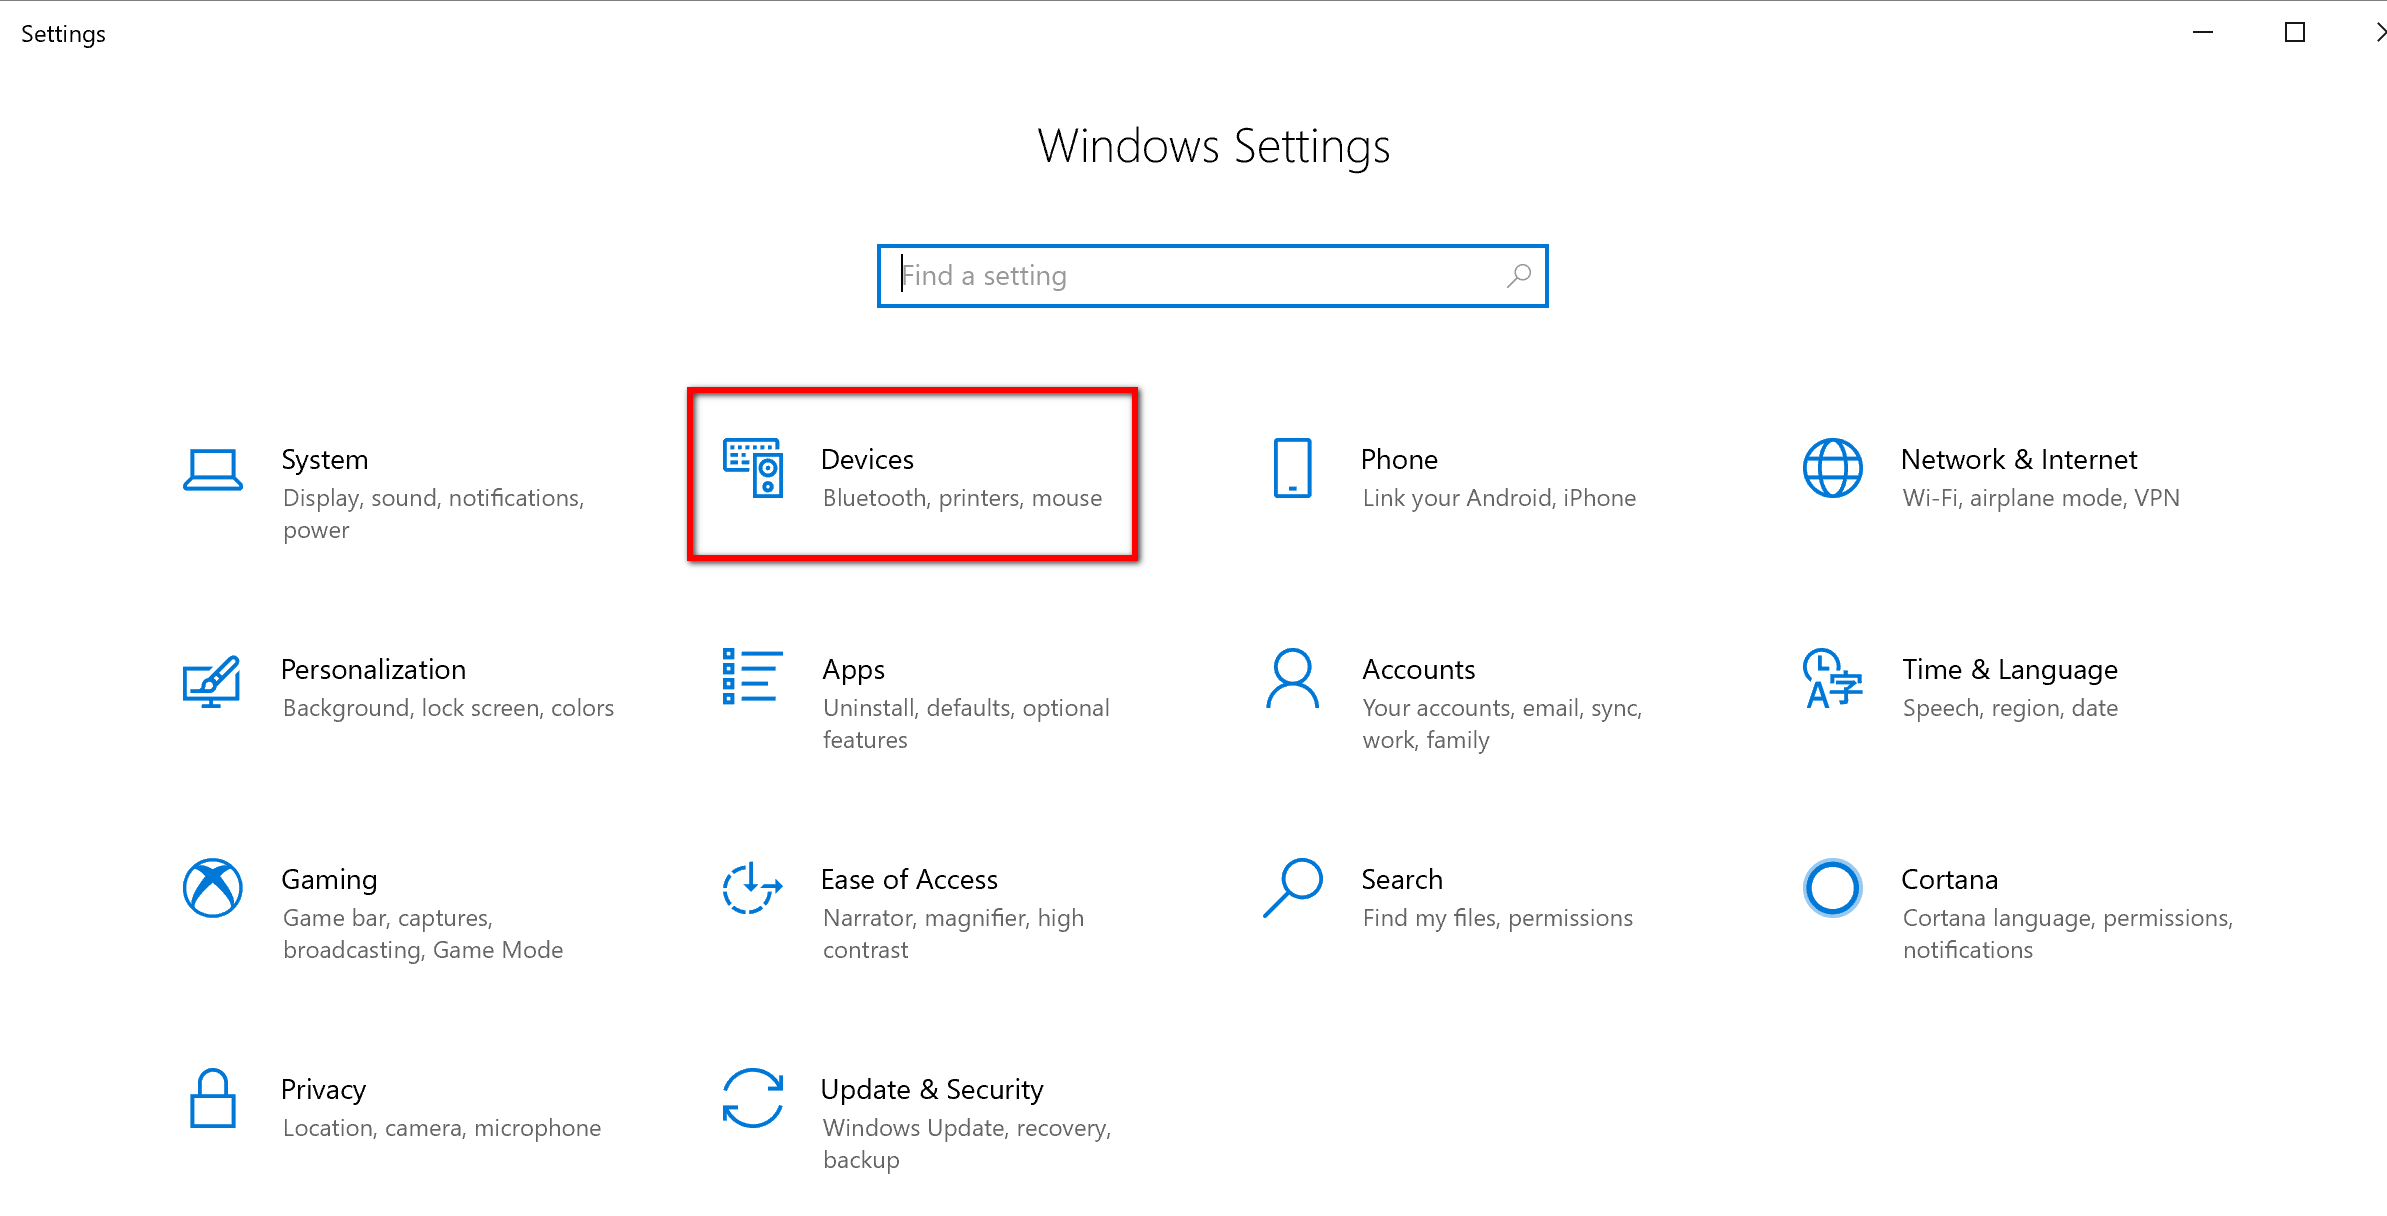Open Time & Language icon
2387x1216 pixels.
click(x=1832, y=679)
